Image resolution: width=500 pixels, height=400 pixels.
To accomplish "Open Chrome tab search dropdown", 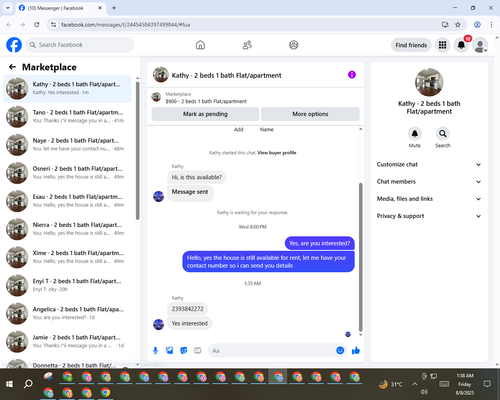I will 8,8.
